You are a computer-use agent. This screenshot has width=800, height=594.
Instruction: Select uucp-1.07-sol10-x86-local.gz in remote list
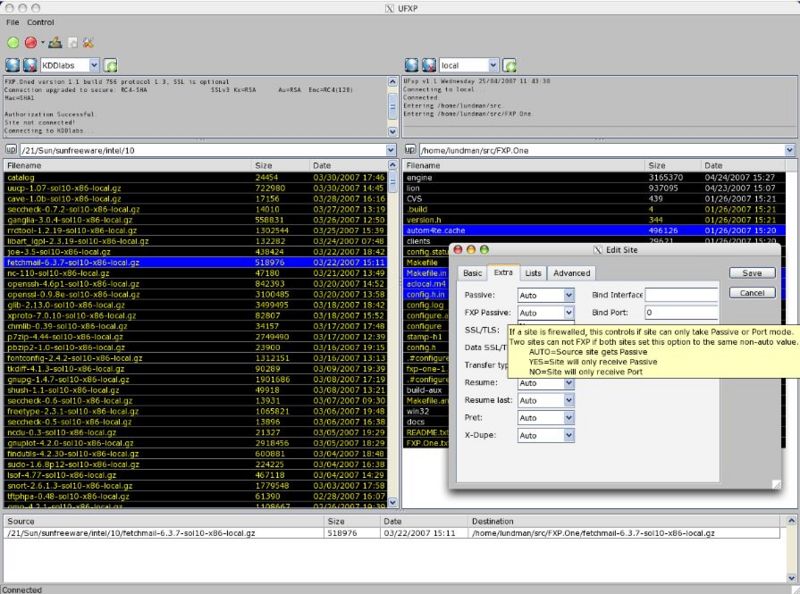[195, 188]
